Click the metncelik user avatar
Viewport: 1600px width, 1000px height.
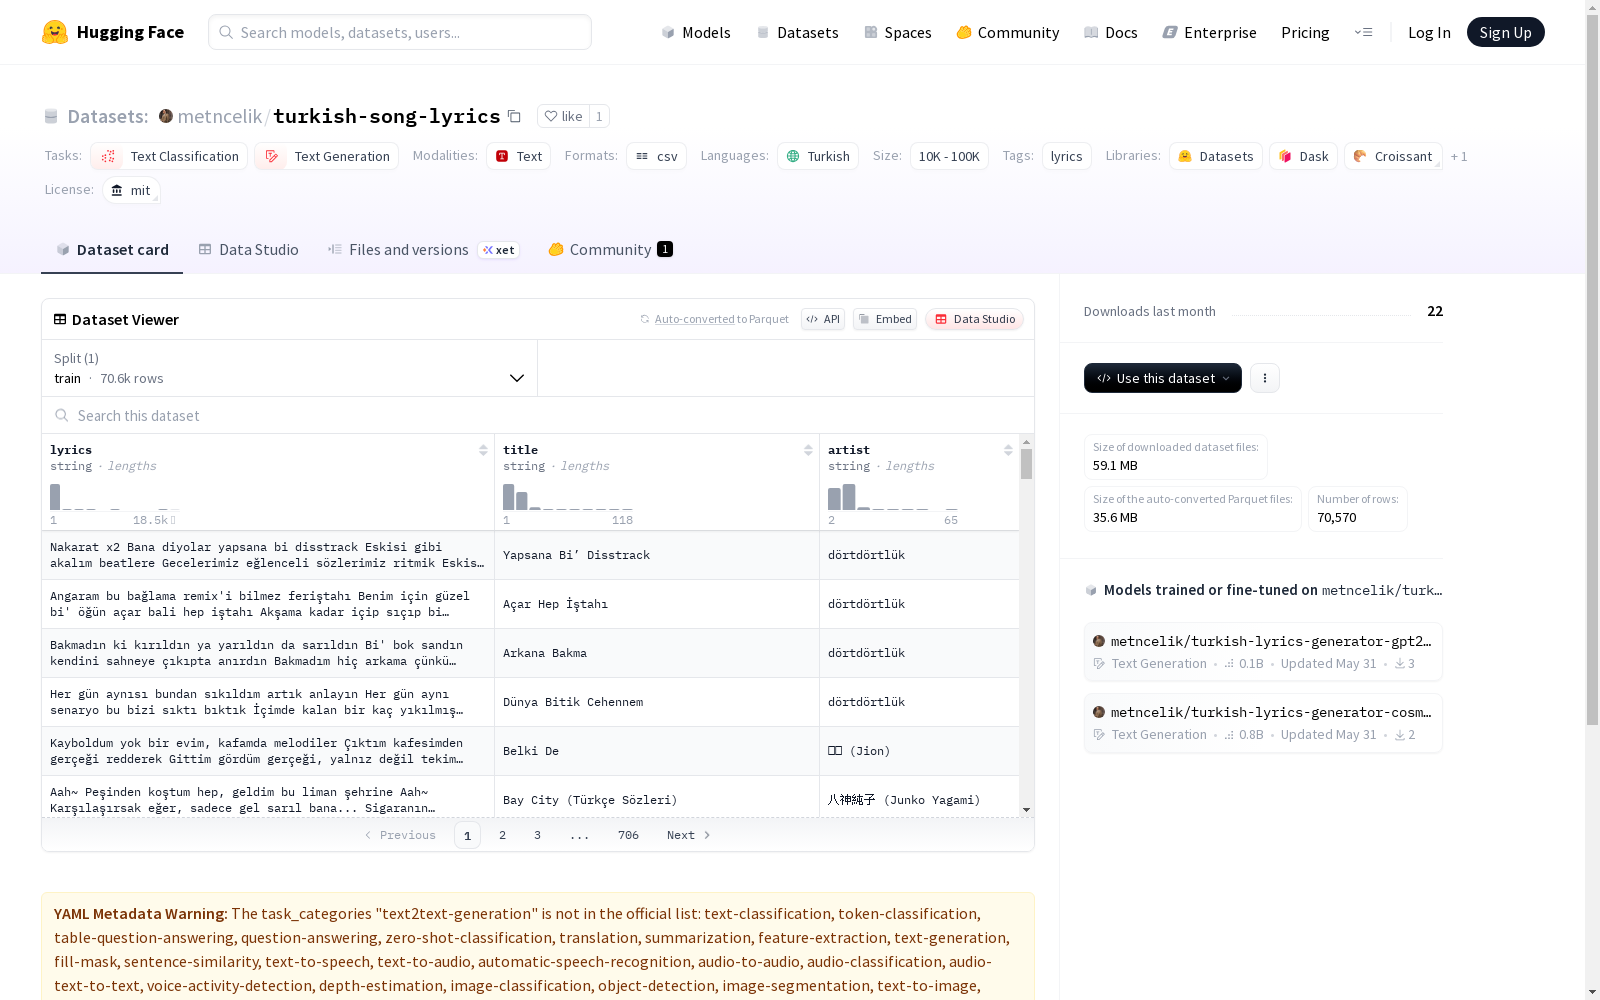tap(166, 116)
